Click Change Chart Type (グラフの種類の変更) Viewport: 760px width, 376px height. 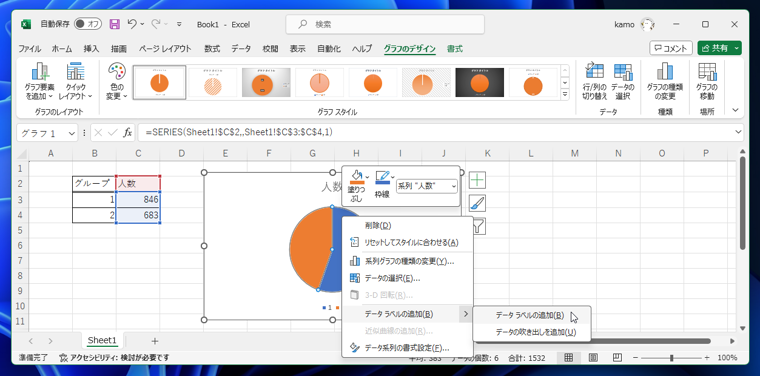pos(664,82)
